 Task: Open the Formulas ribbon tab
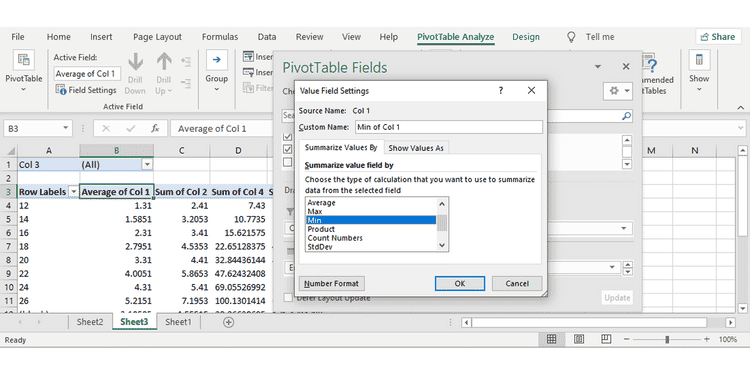pyautogui.click(x=220, y=37)
